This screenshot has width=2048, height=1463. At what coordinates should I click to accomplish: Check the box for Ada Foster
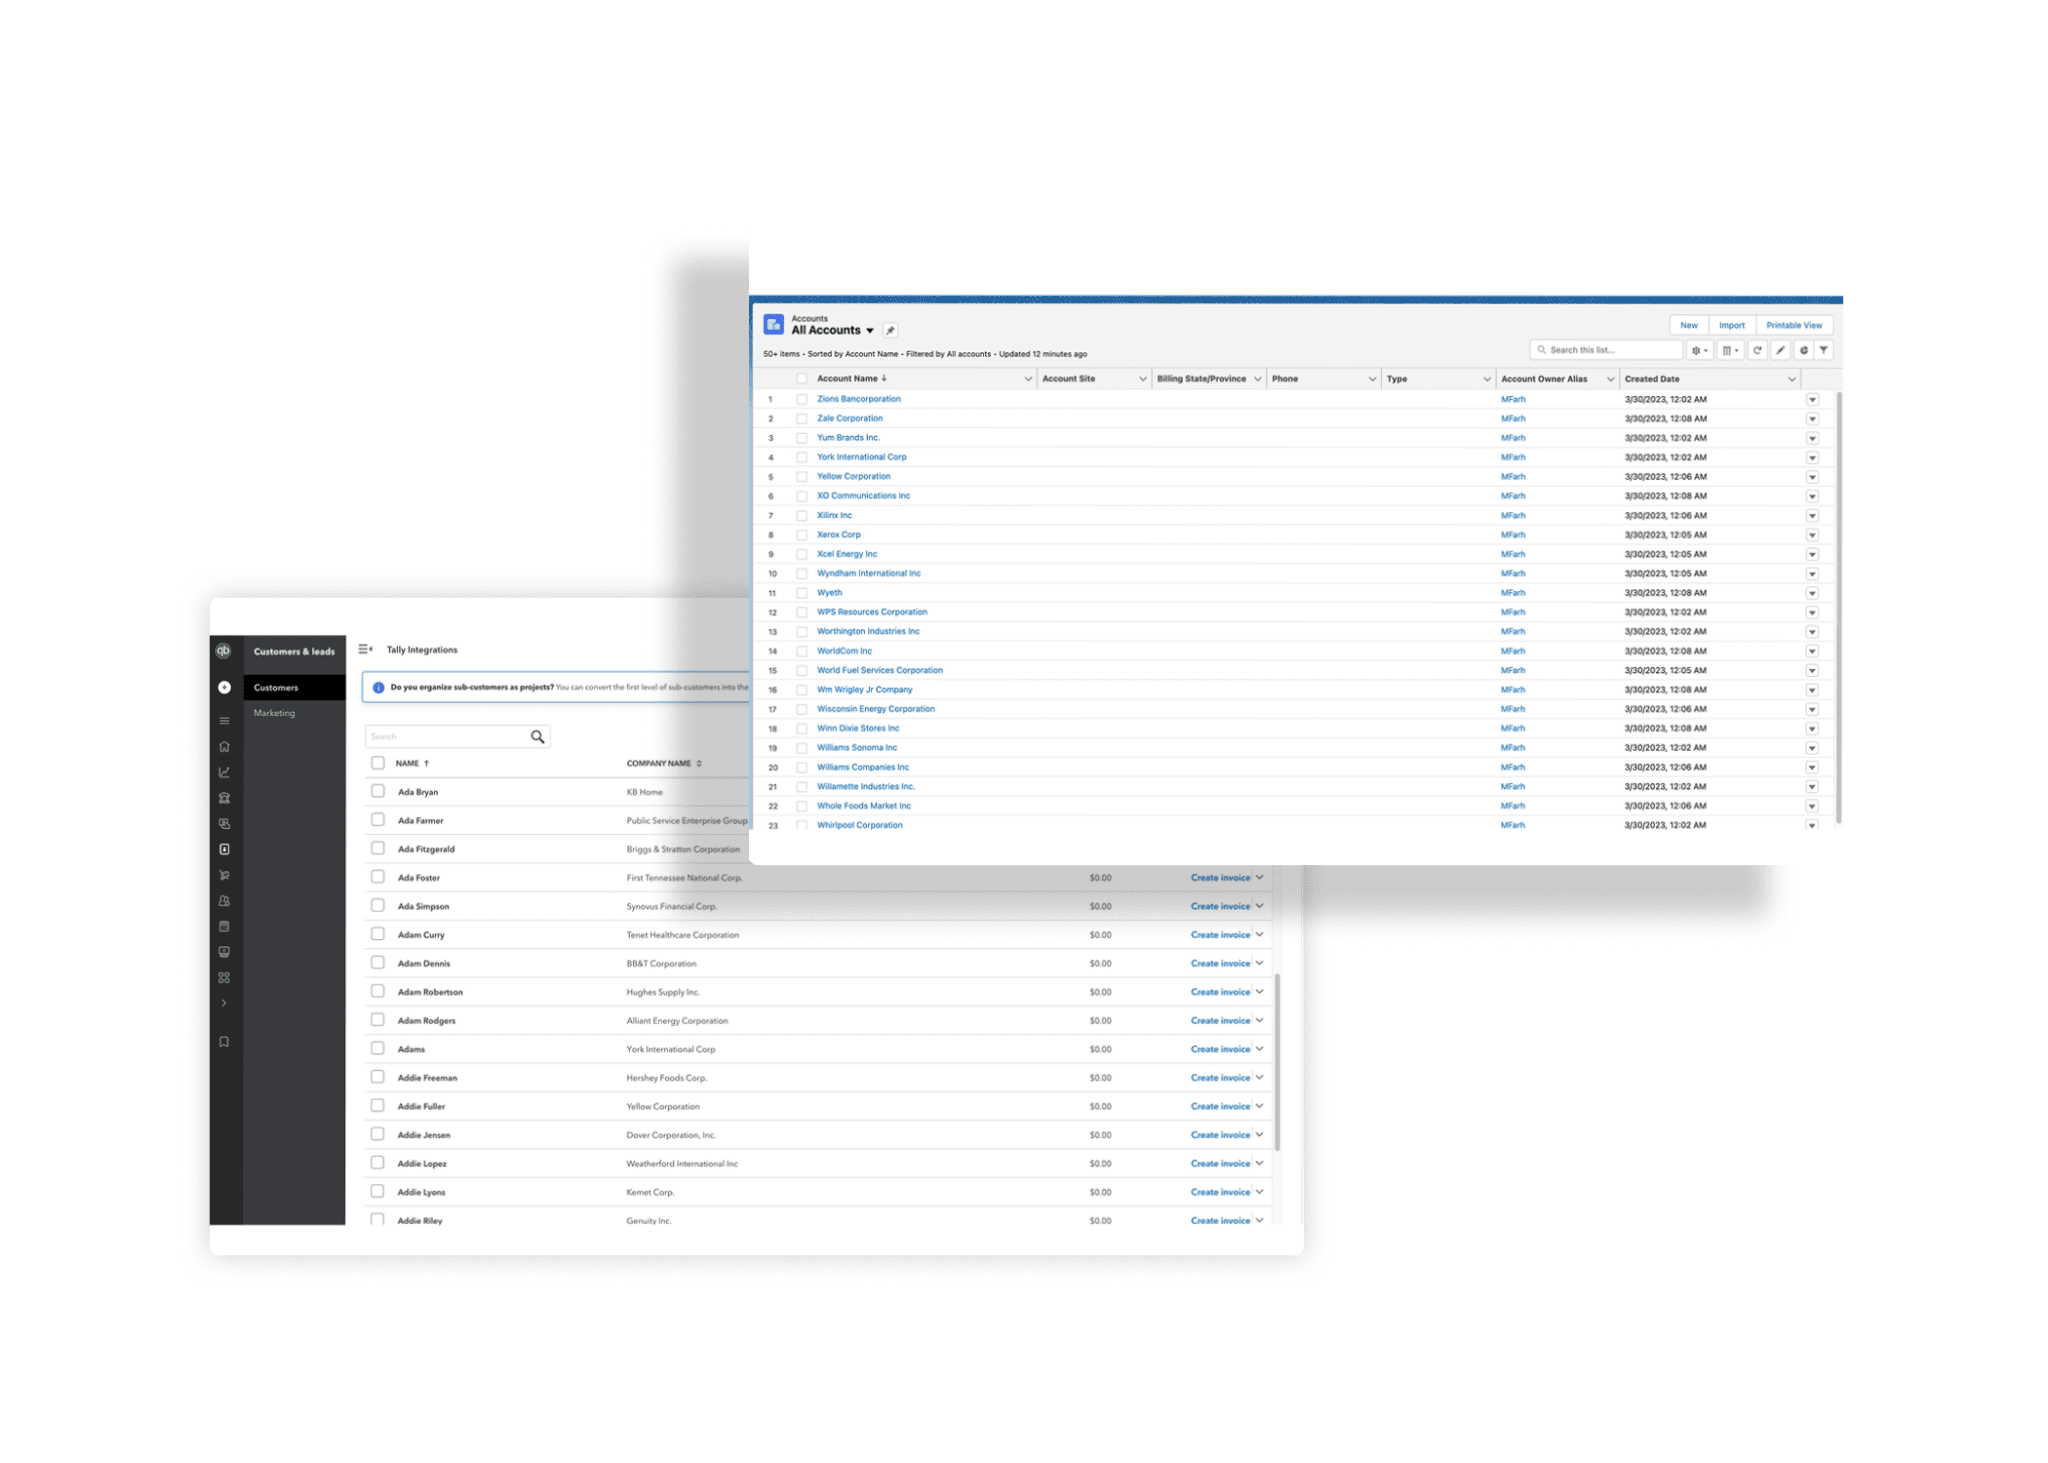click(x=378, y=877)
